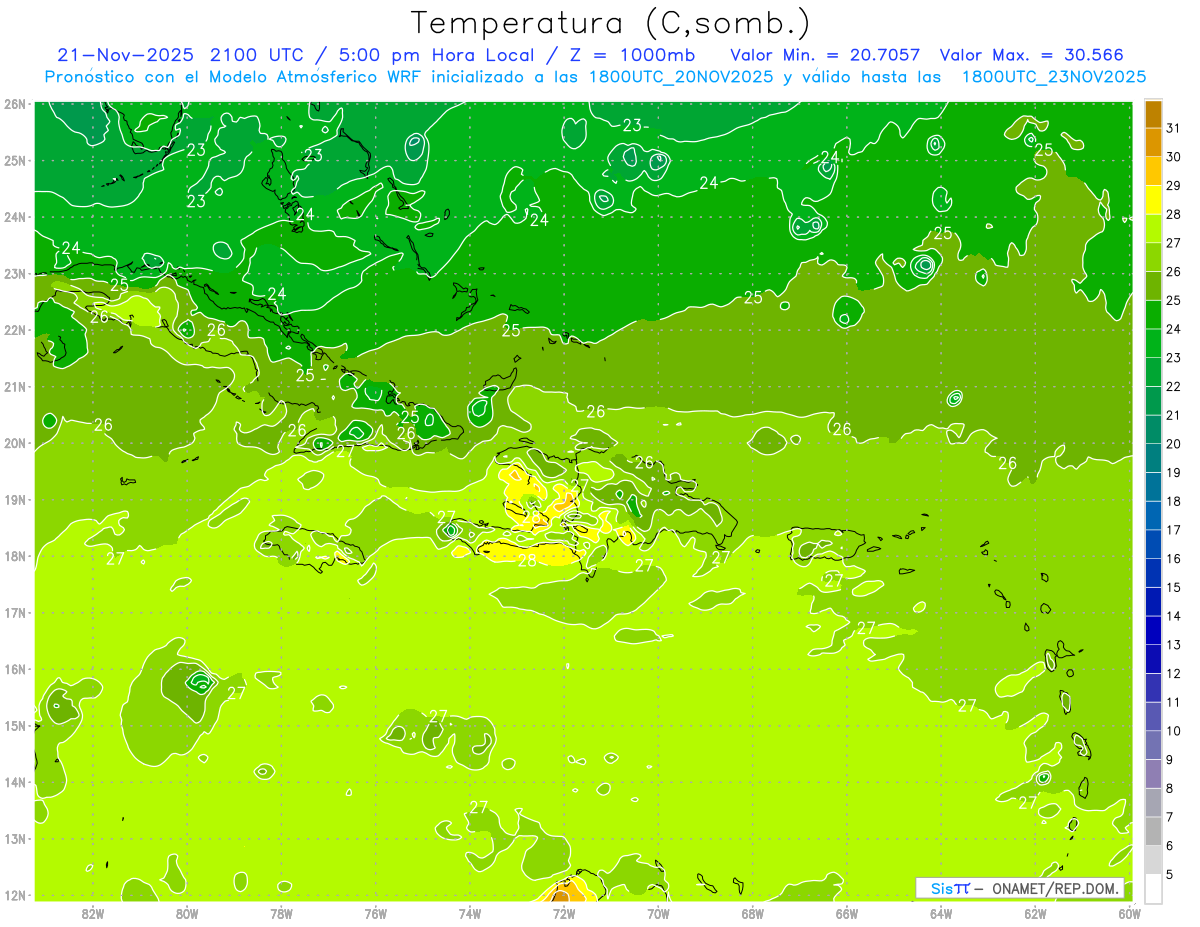Screen dimensions: 1200x927
Task: Click the "23N" latitude axis label
Action: coord(14,273)
